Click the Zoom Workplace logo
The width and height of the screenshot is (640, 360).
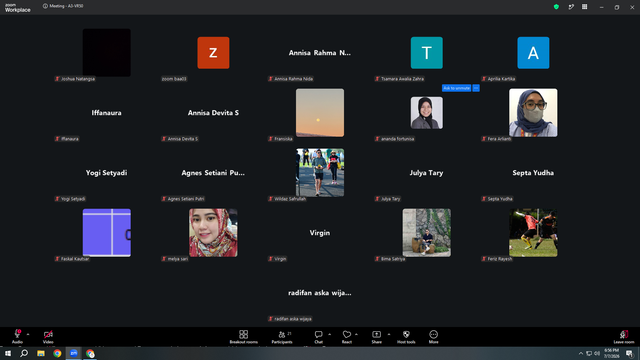18,8
